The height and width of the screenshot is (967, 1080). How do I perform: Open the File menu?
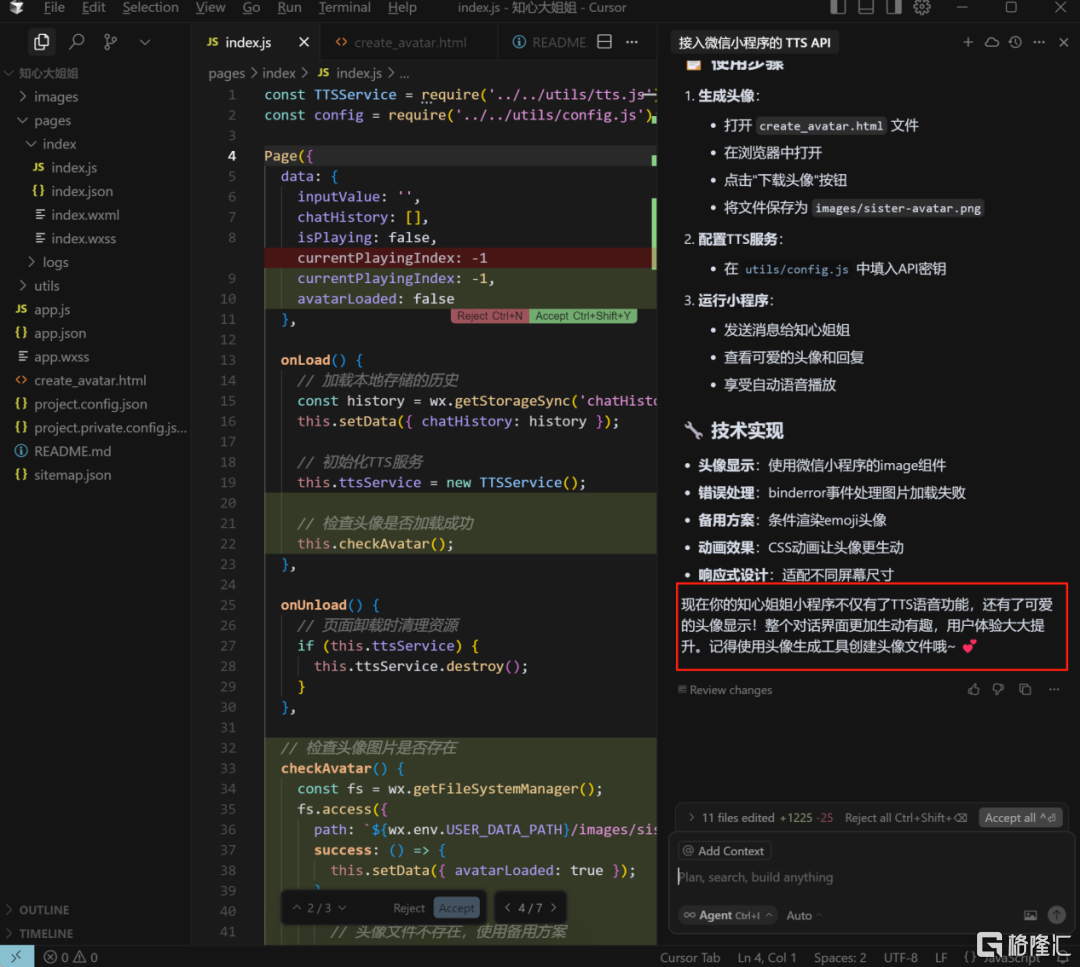pos(54,8)
